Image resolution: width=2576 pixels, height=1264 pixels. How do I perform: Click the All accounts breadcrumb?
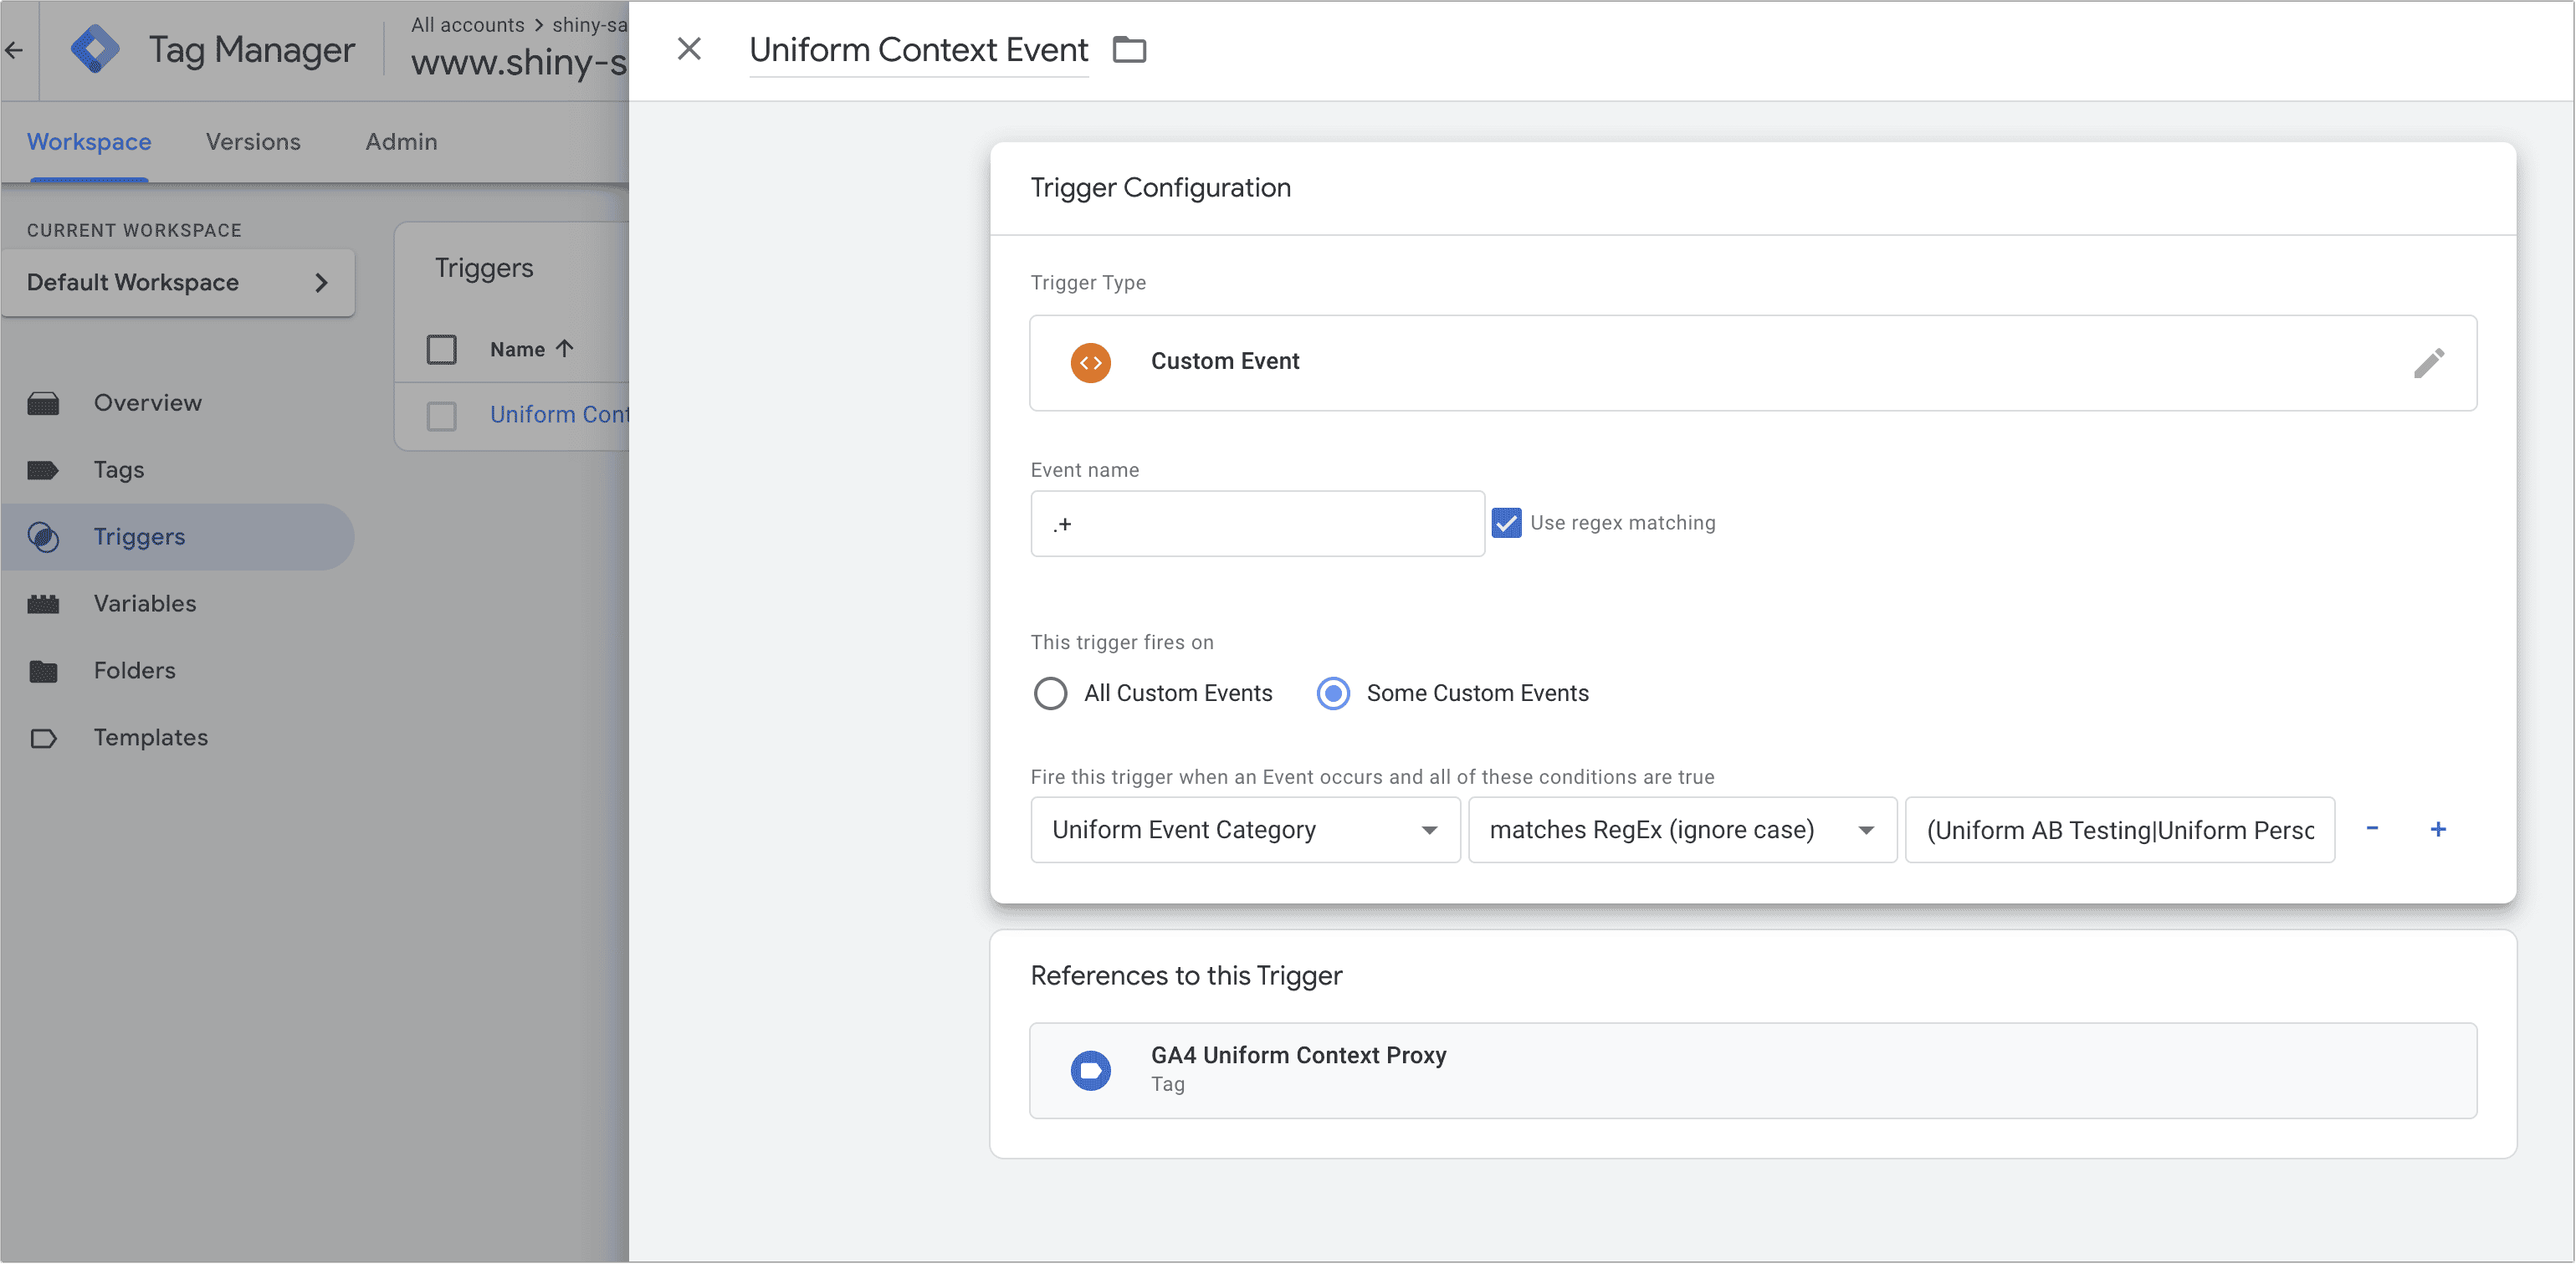coord(467,25)
